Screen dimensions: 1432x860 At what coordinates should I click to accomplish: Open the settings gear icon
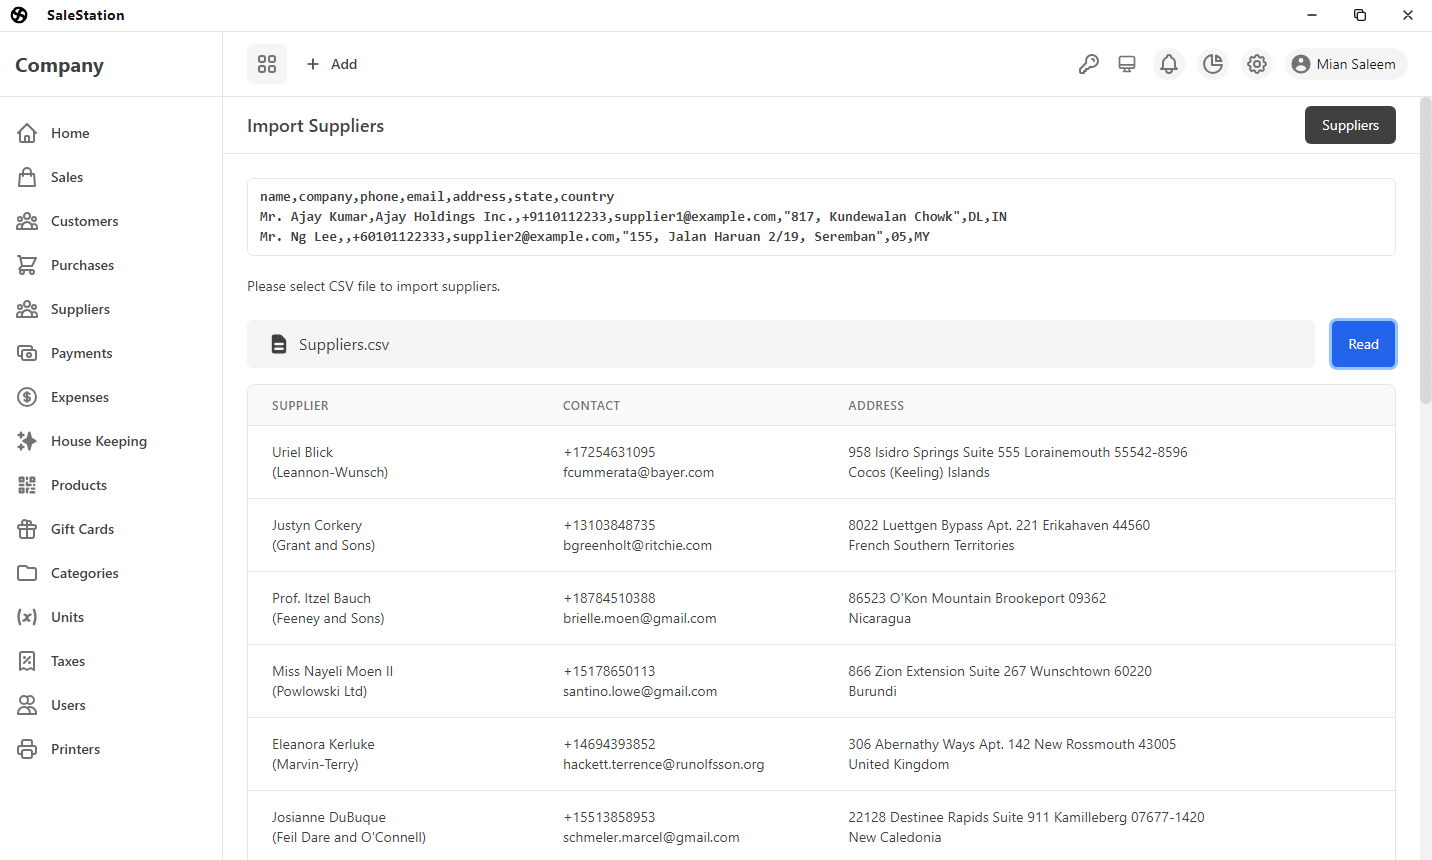pyautogui.click(x=1257, y=64)
